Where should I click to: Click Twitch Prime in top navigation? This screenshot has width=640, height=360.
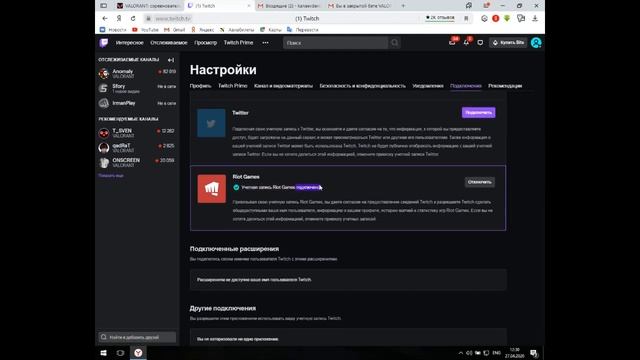pos(238,42)
